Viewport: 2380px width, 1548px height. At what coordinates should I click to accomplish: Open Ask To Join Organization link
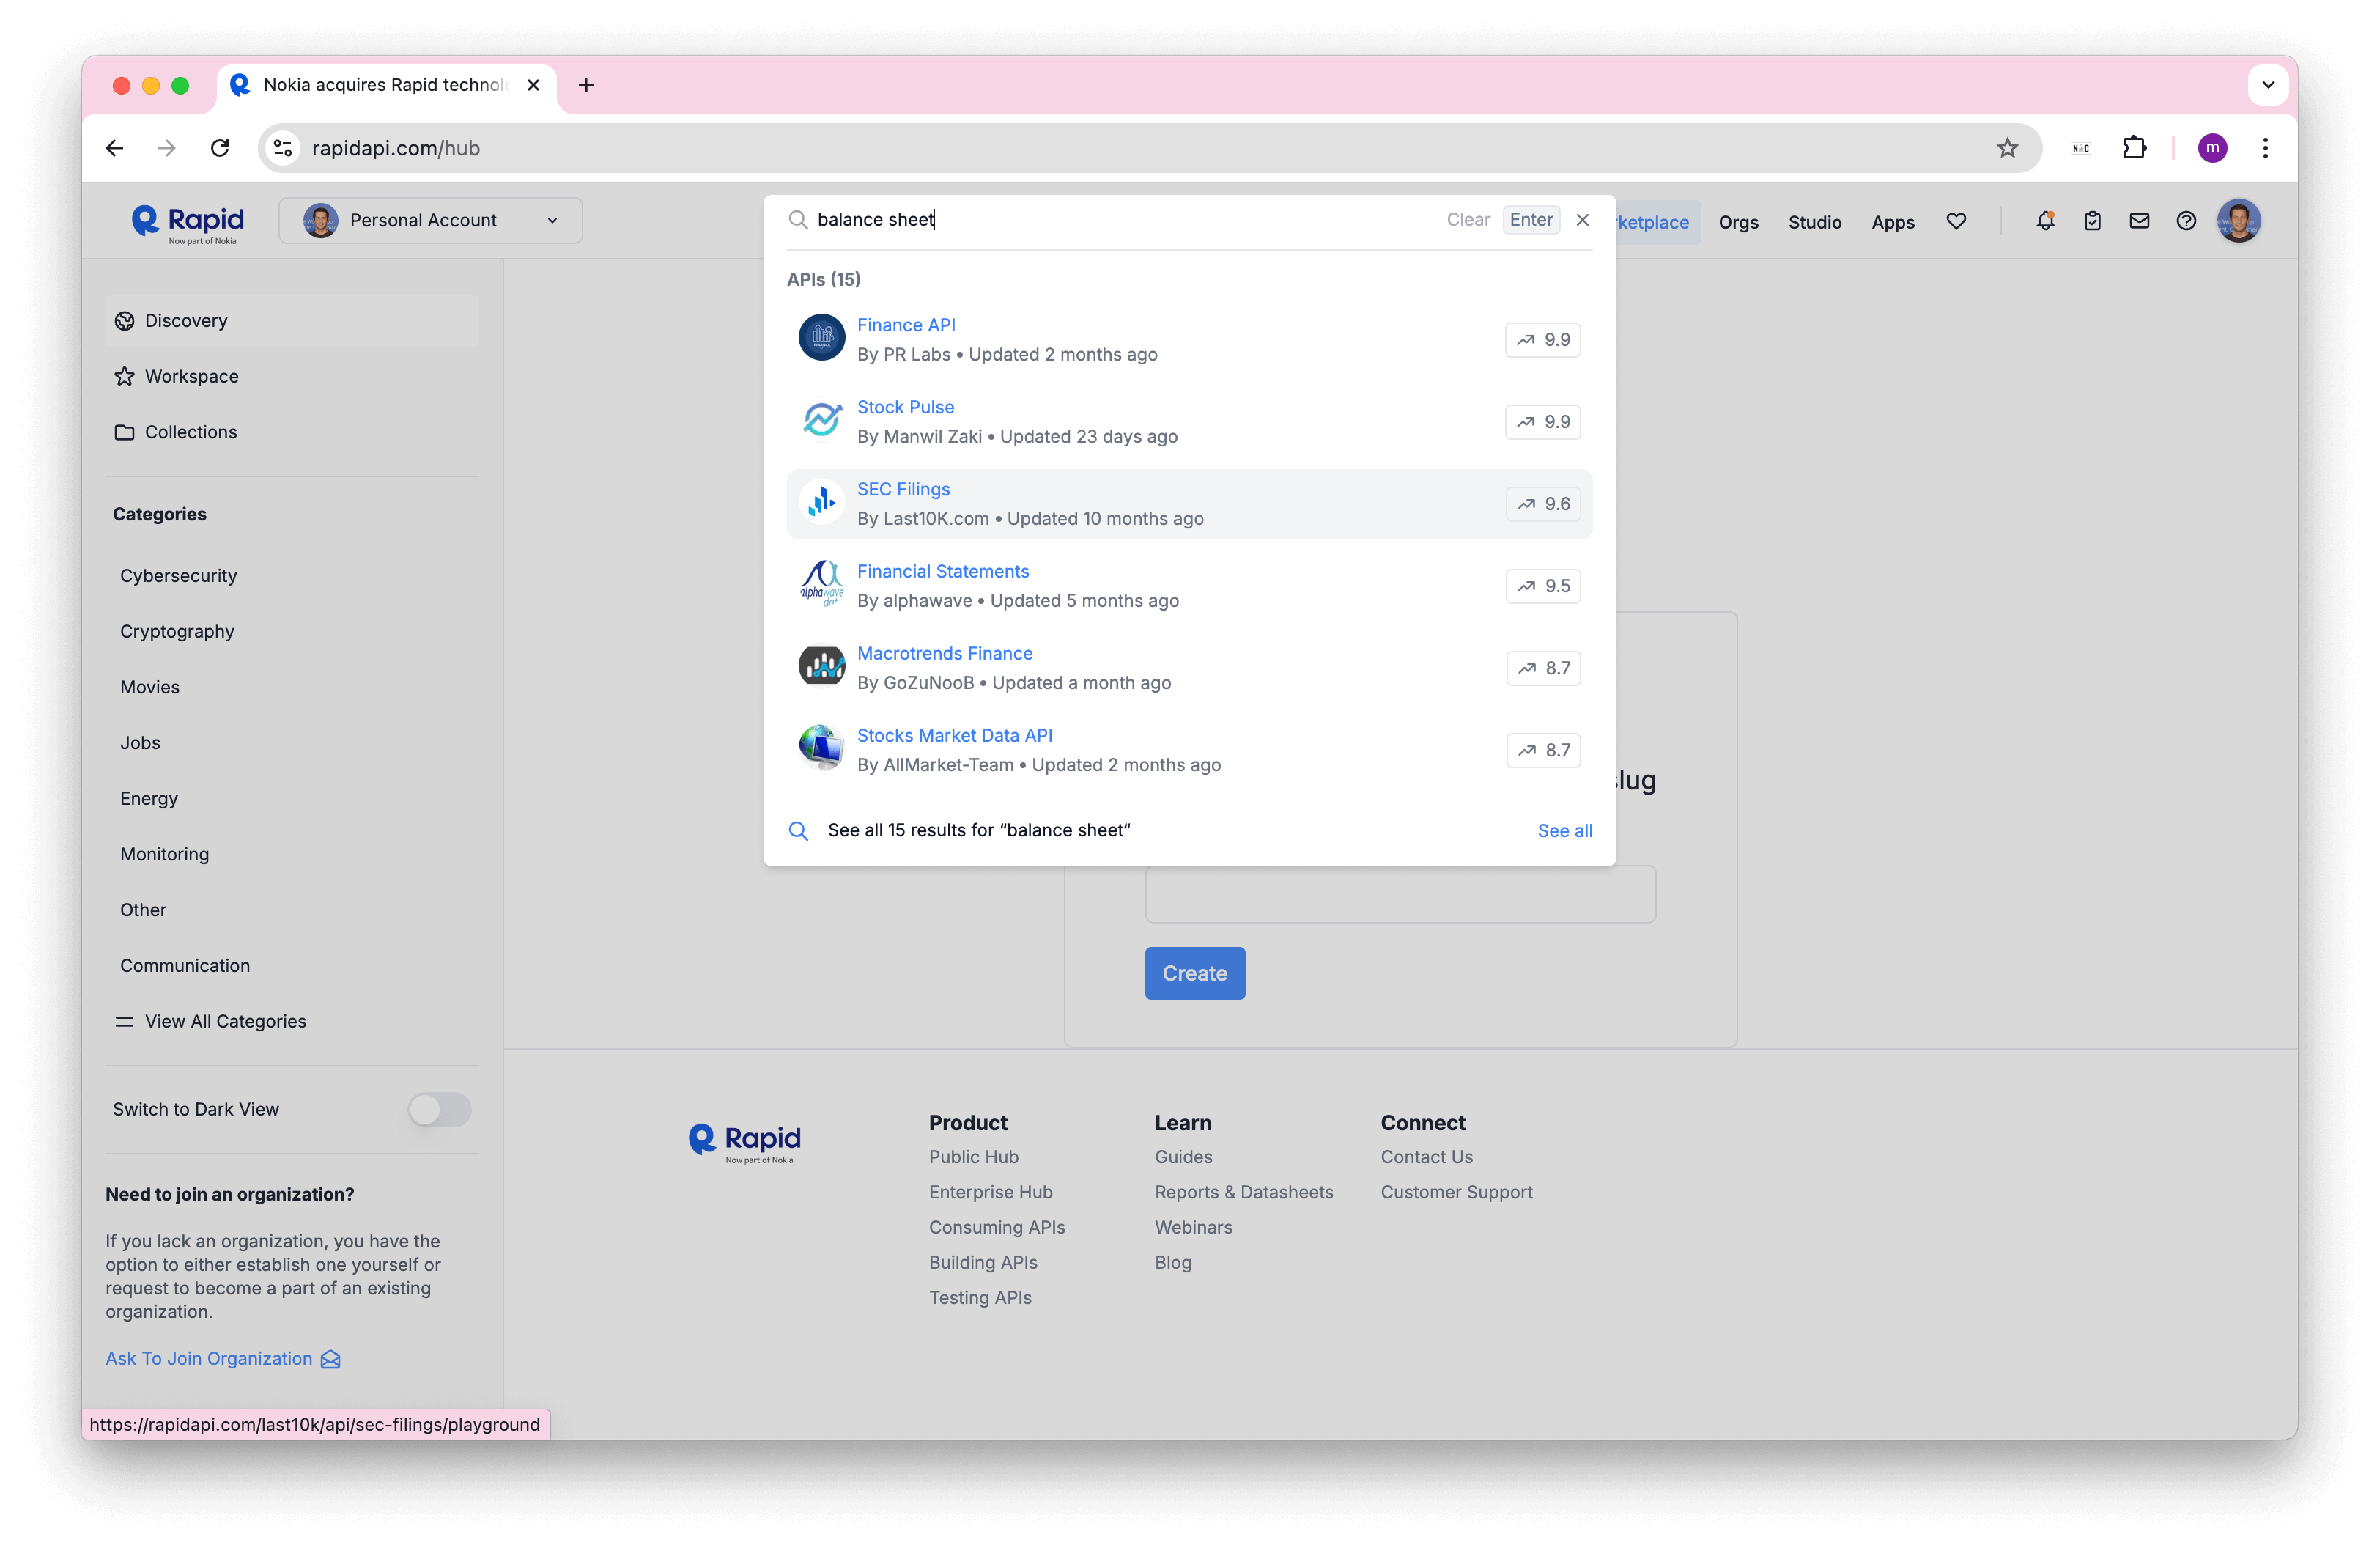tap(223, 1358)
